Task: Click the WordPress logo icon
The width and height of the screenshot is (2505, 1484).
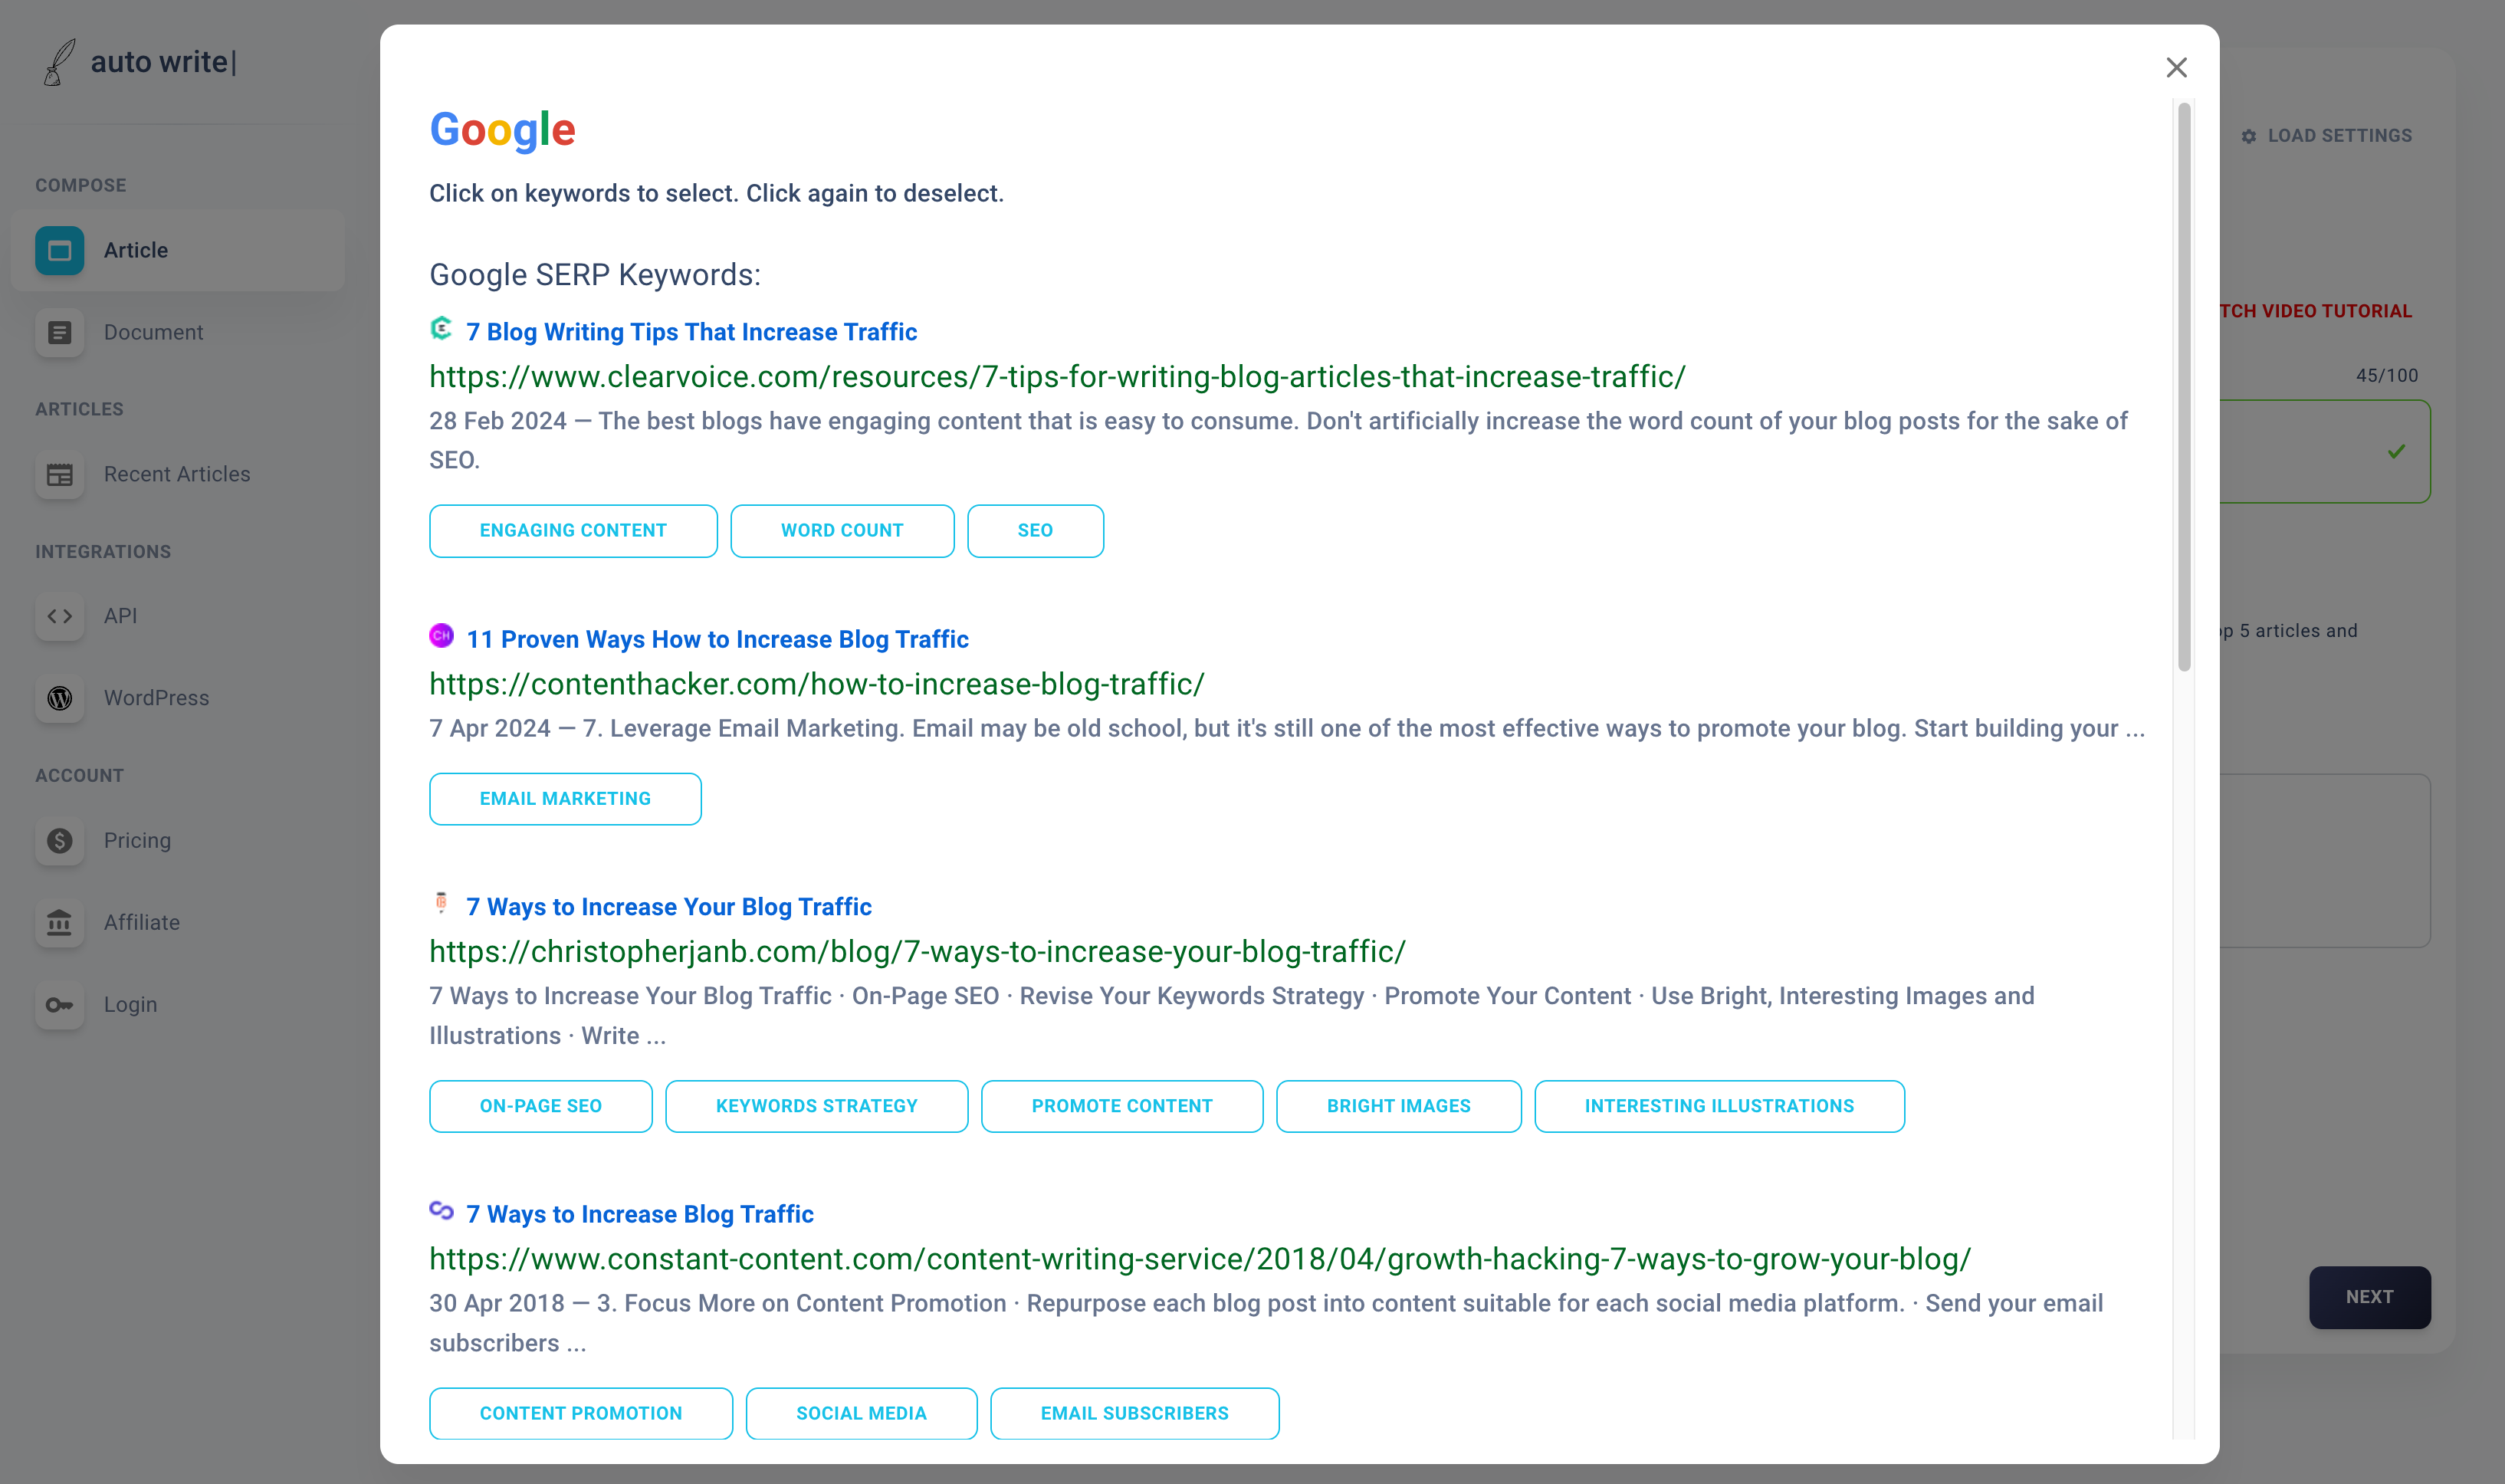Action: pyautogui.click(x=60, y=698)
